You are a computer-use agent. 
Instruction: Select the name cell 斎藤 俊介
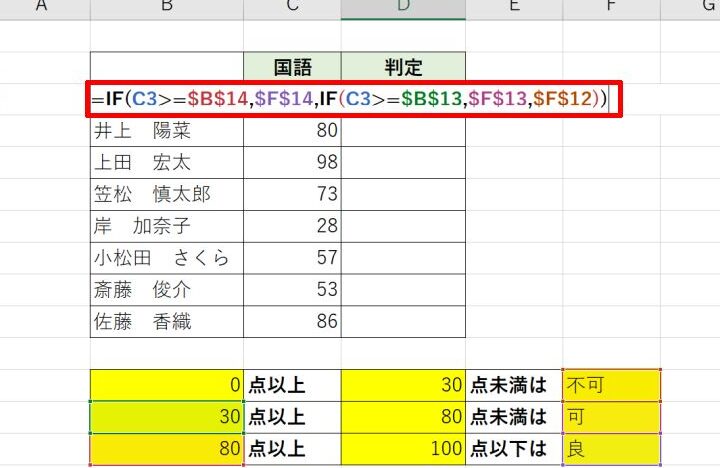click(x=167, y=290)
